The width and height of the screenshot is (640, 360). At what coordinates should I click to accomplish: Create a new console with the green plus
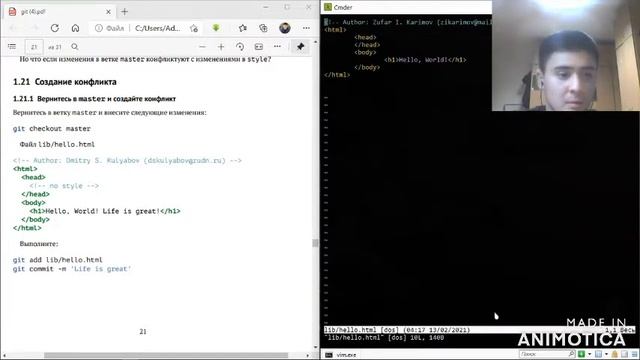tap(582, 354)
